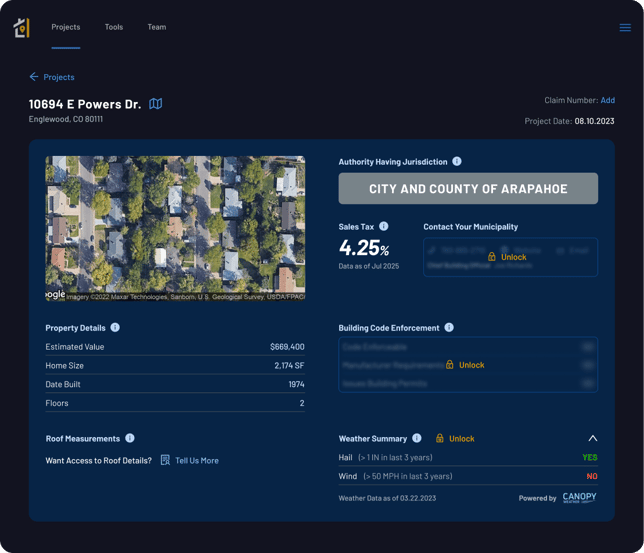Click the Englewood, CO 80111 text

[66, 119]
